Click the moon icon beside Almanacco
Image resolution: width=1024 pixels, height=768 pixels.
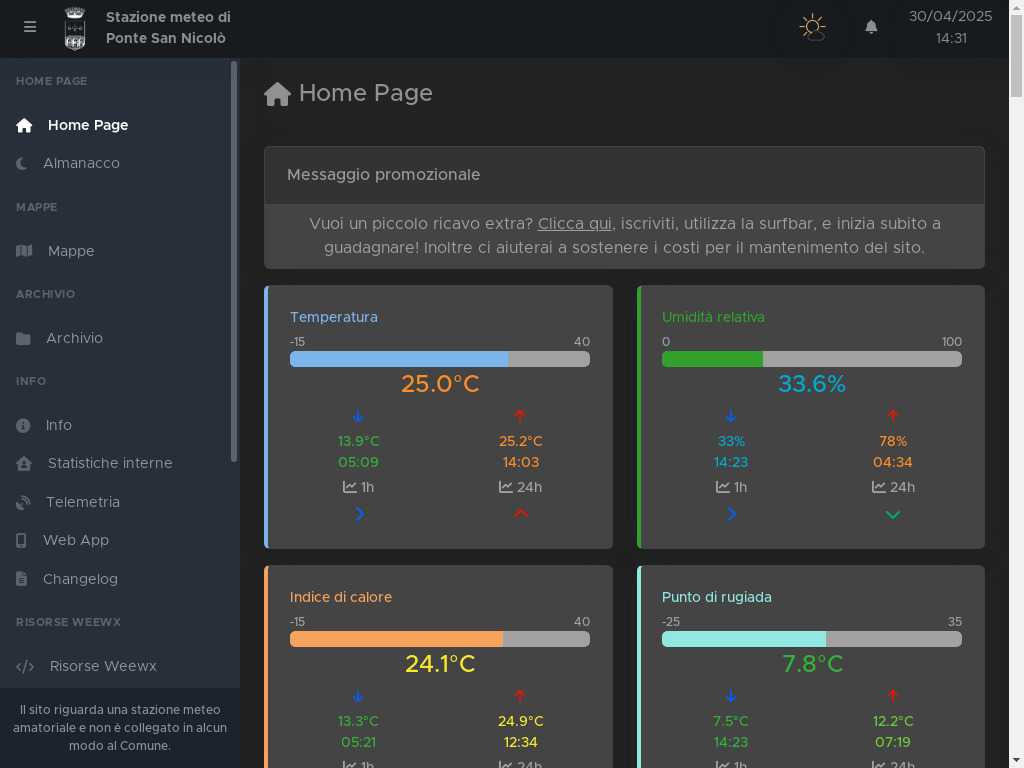click(22, 163)
